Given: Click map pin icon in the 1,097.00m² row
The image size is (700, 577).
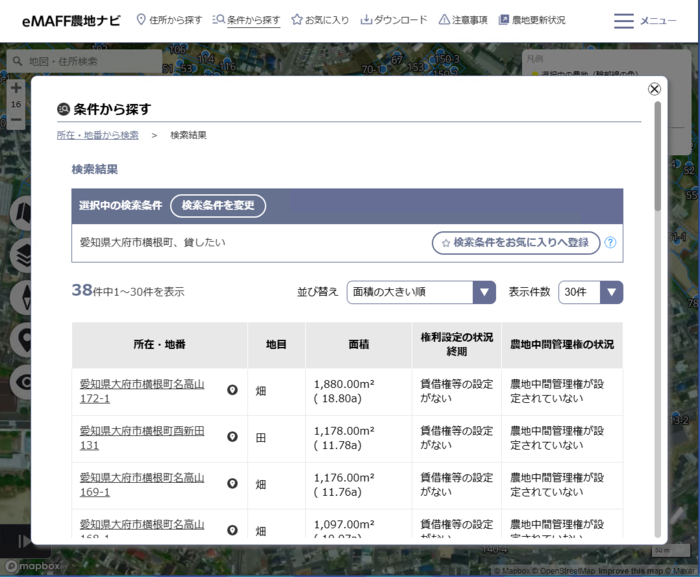Looking at the screenshot, I should click(232, 530).
